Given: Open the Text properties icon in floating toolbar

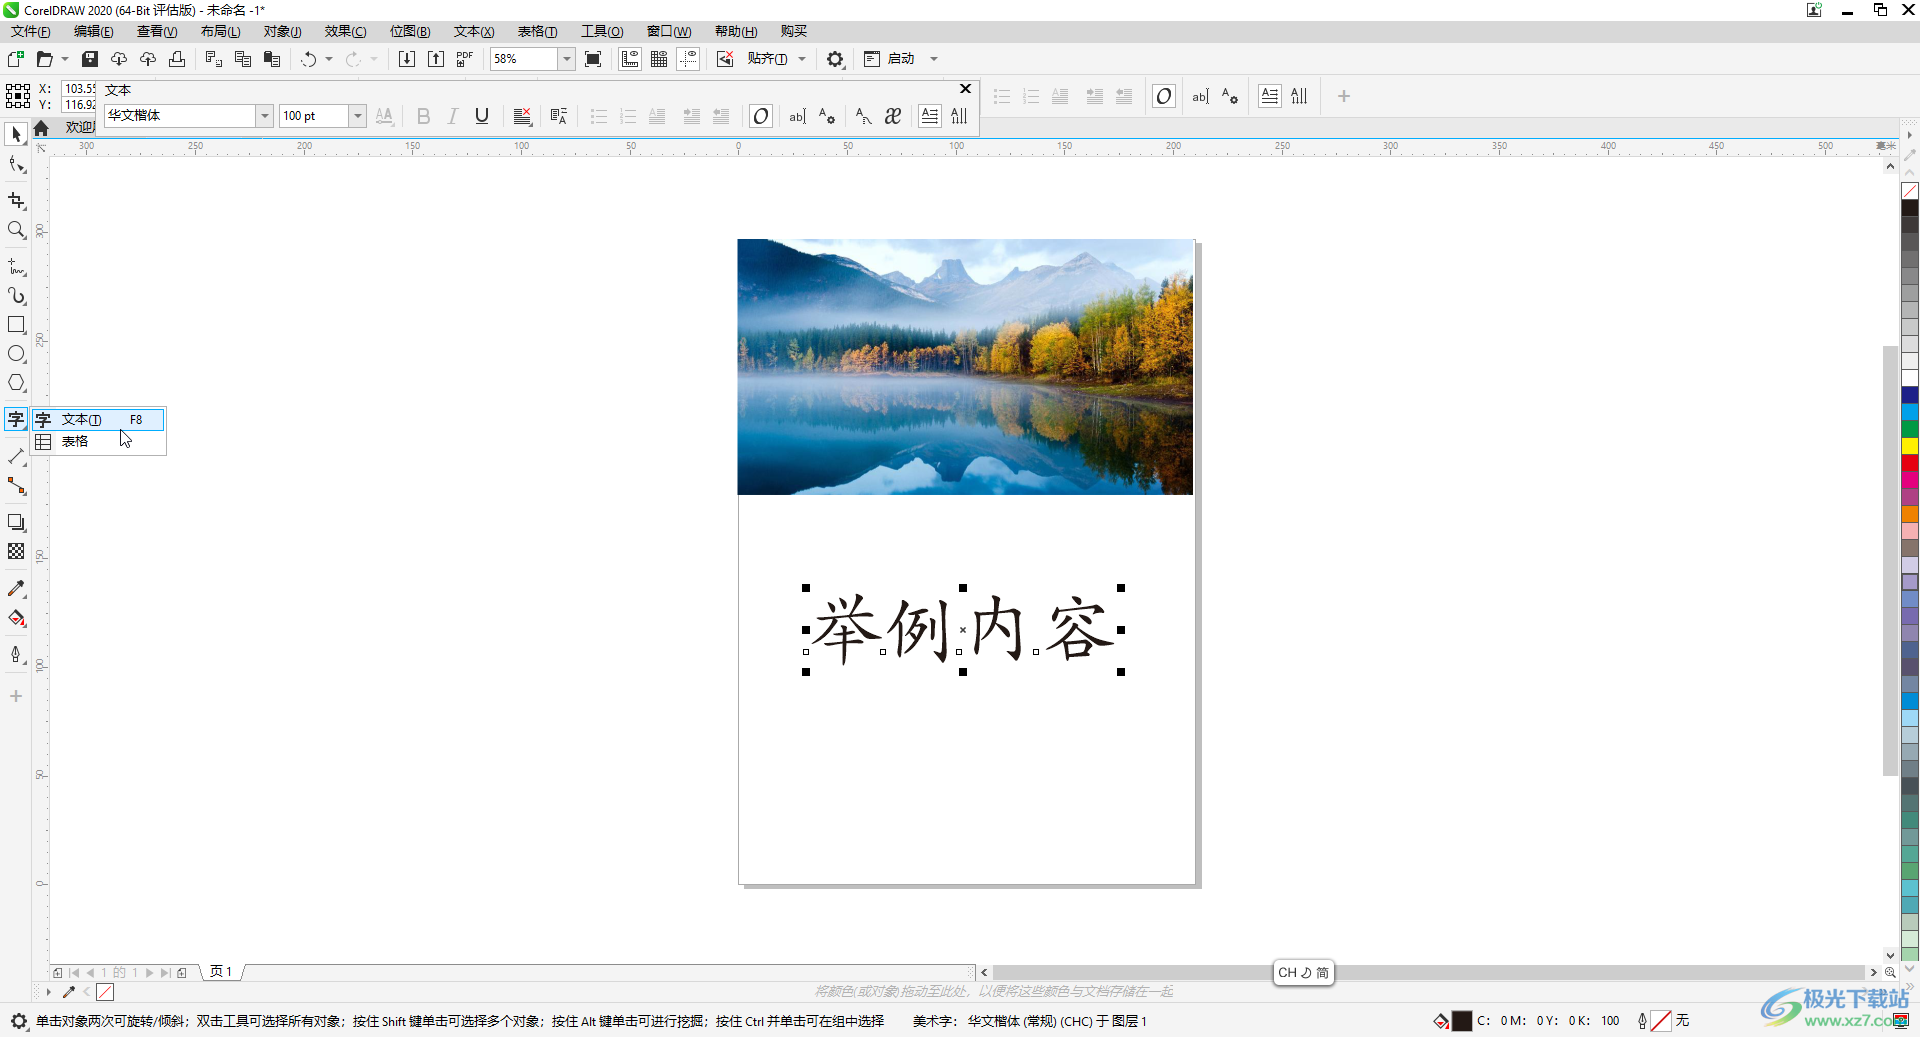Looking at the screenshot, I should [826, 116].
